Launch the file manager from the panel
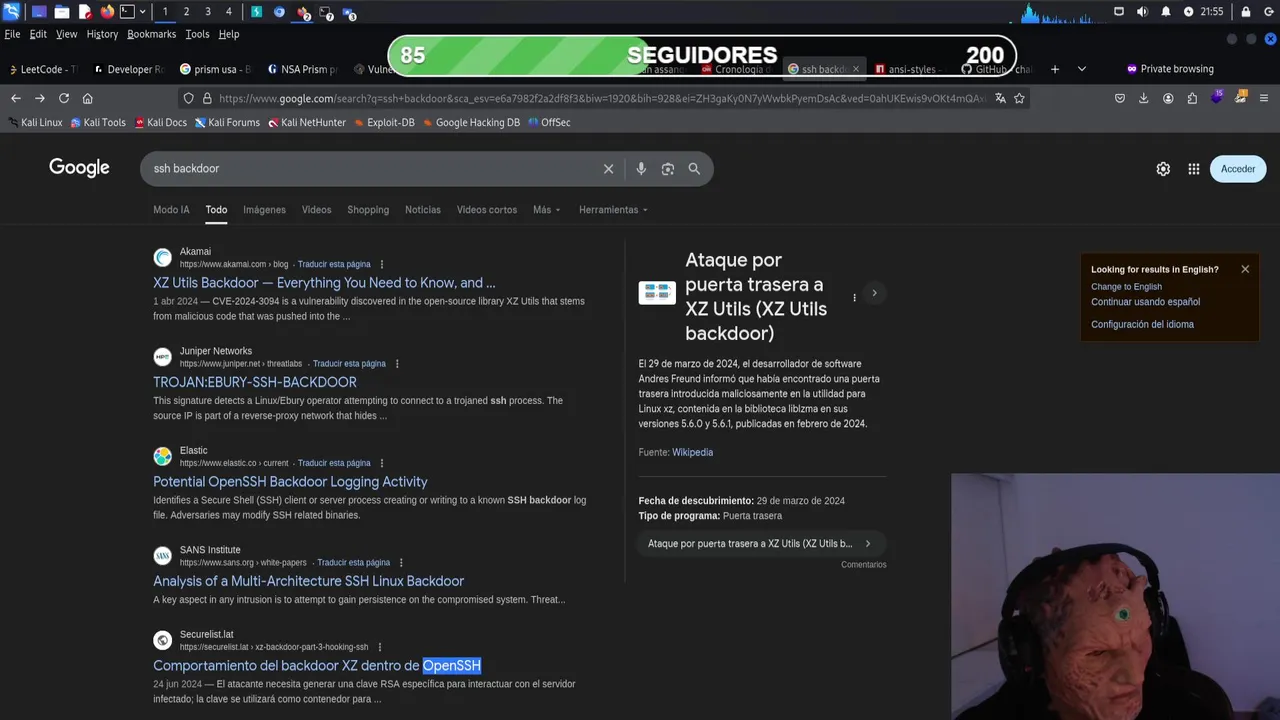Viewport: 1280px width, 720px height. coord(61,12)
